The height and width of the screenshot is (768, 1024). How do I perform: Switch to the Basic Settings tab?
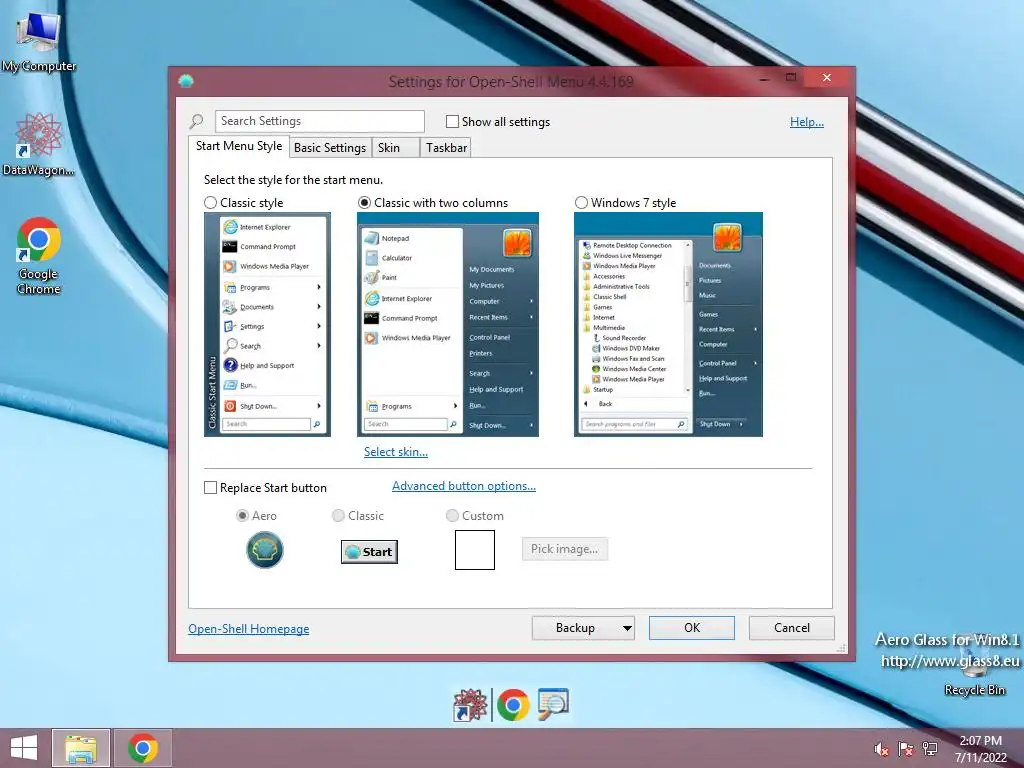(x=330, y=148)
